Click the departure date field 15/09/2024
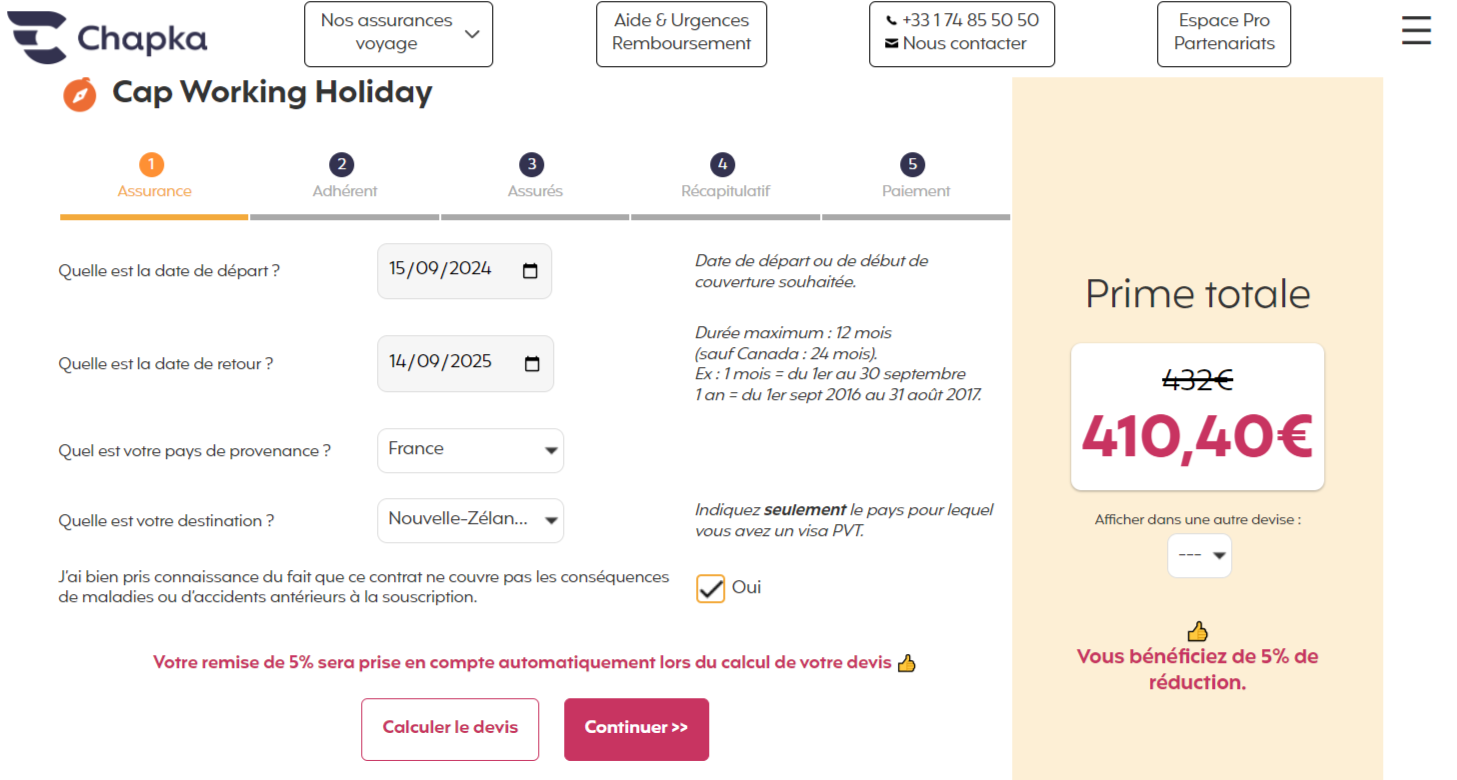The width and height of the screenshot is (1457, 780). 464,270
